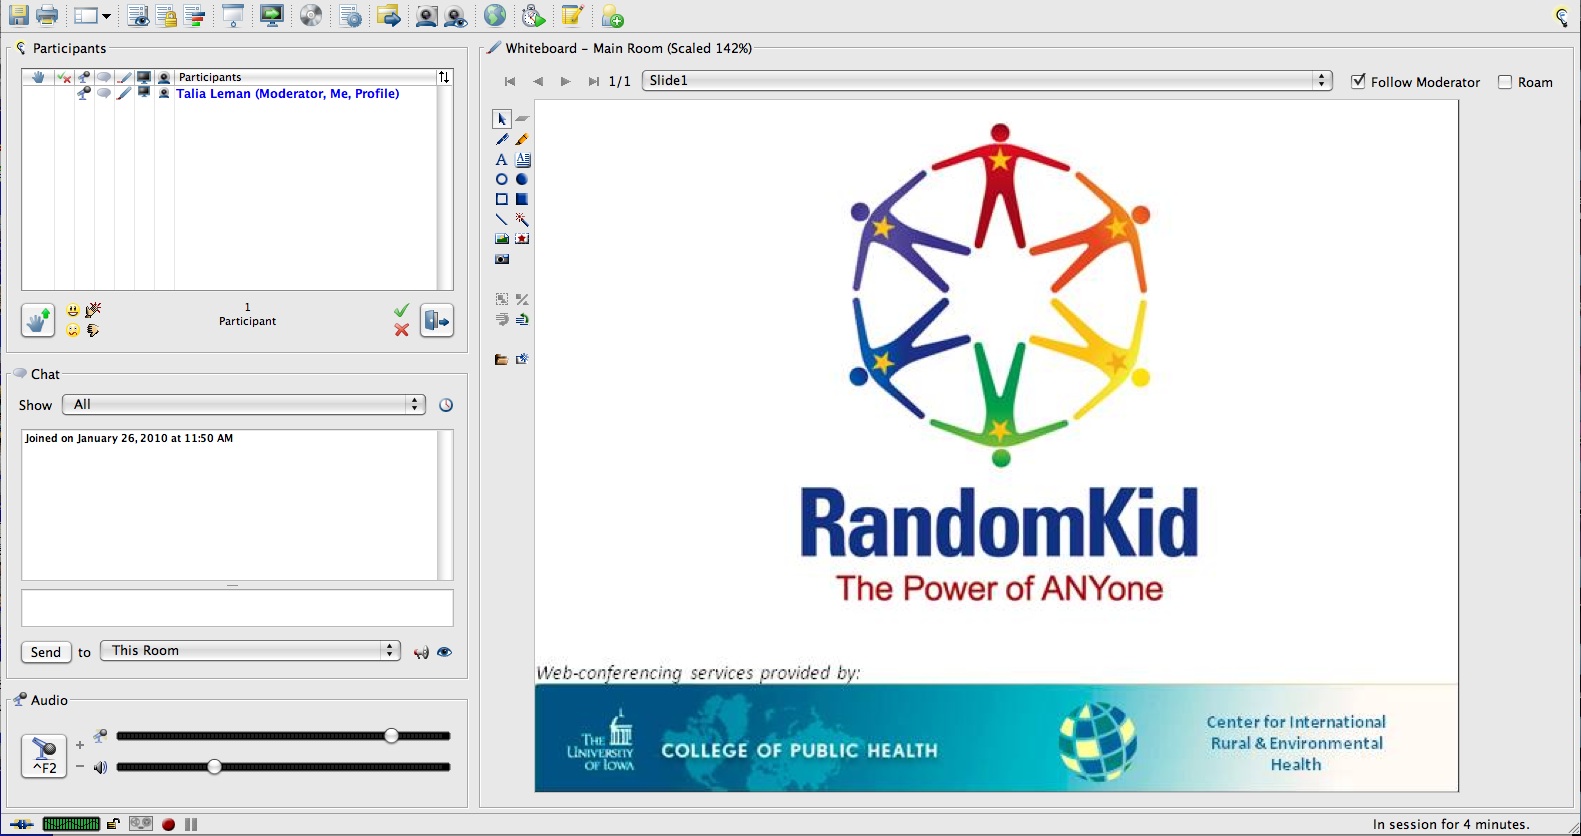Select the orange highlighter tool
This screenshot has height=836, width=1581.
click(x=522, y=140)
